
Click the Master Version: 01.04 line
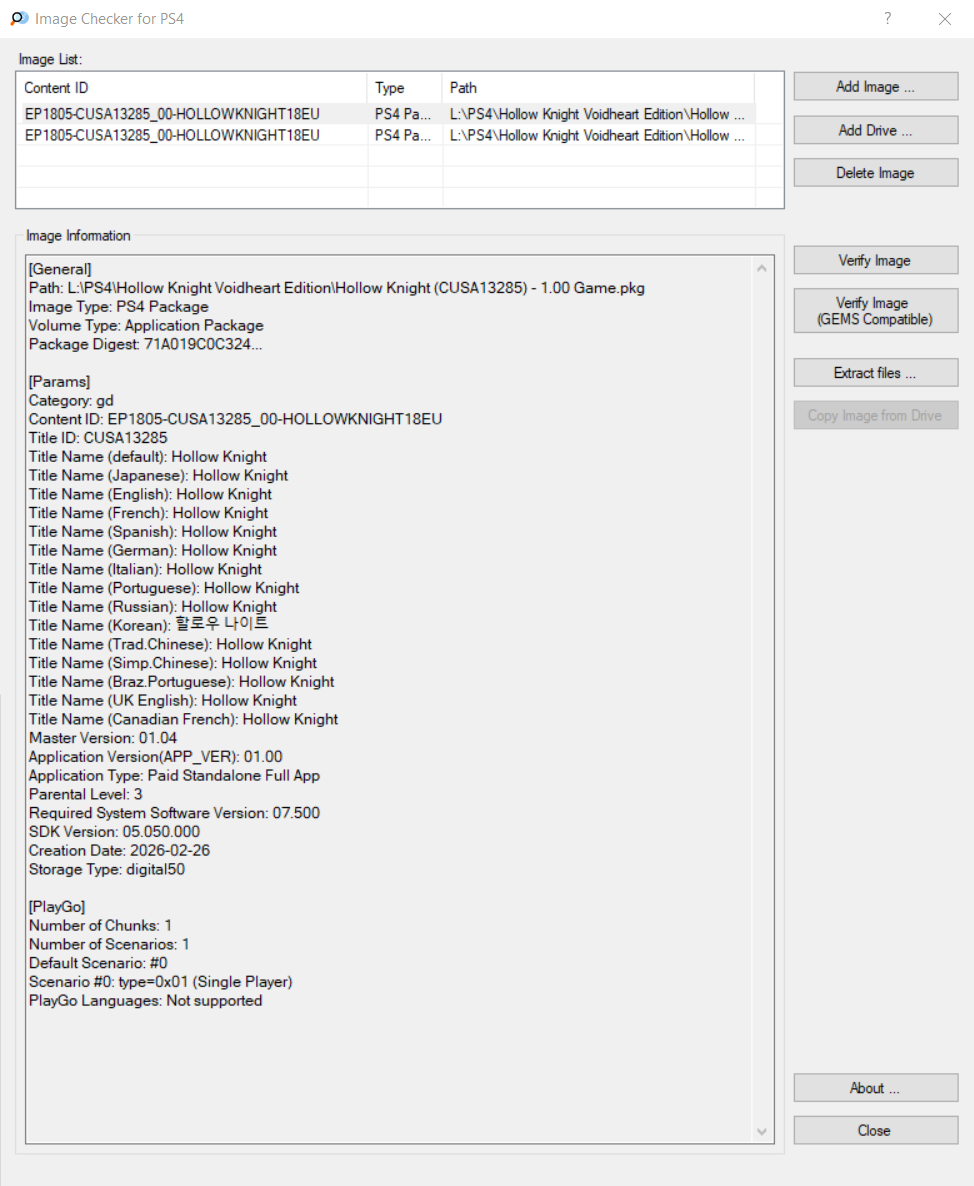pos(103,738)
